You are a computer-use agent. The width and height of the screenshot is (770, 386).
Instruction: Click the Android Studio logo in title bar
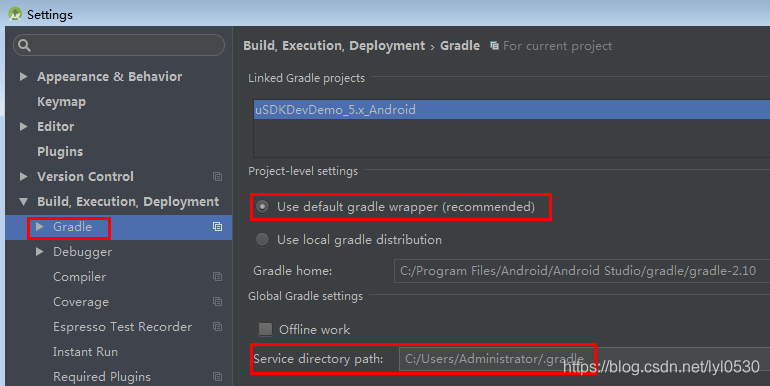point(15,14)
